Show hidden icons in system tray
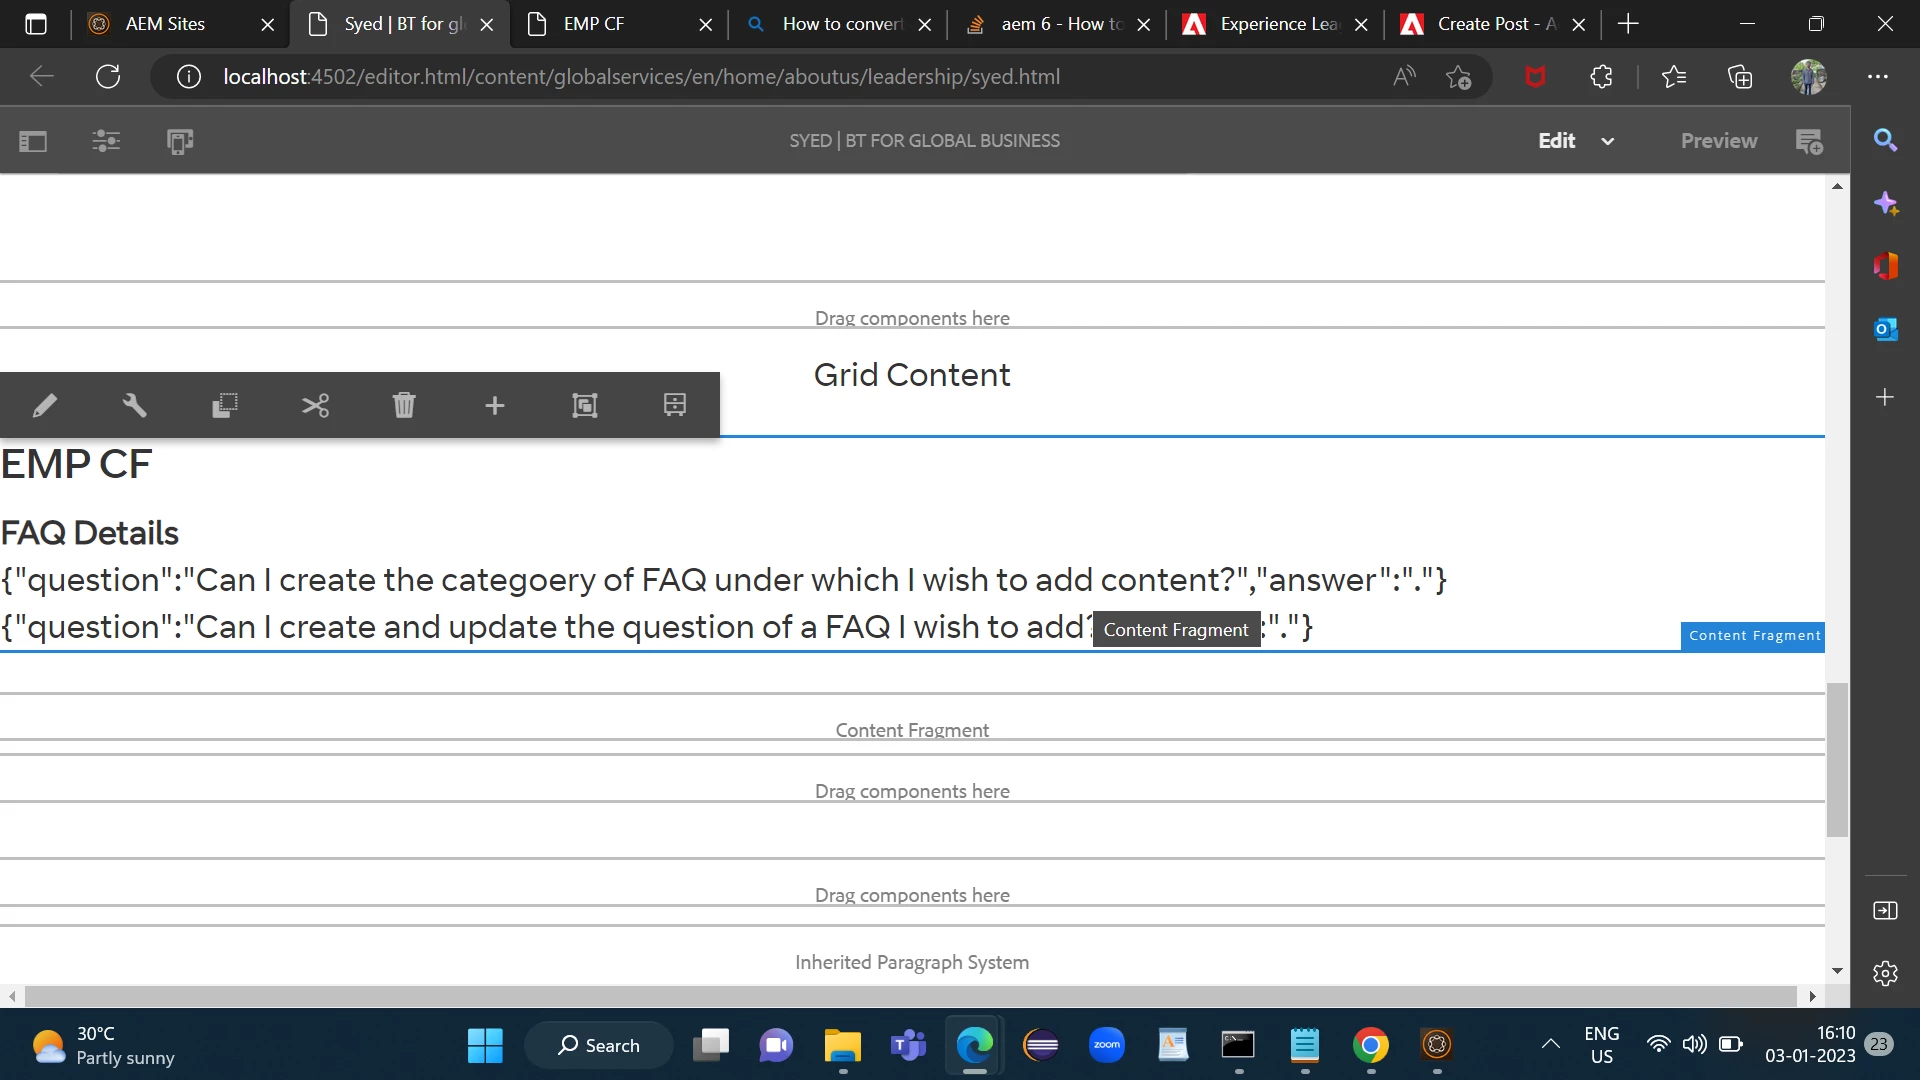Viewport: 1920px width, 1080px height. click(x=1550, y=1044)
